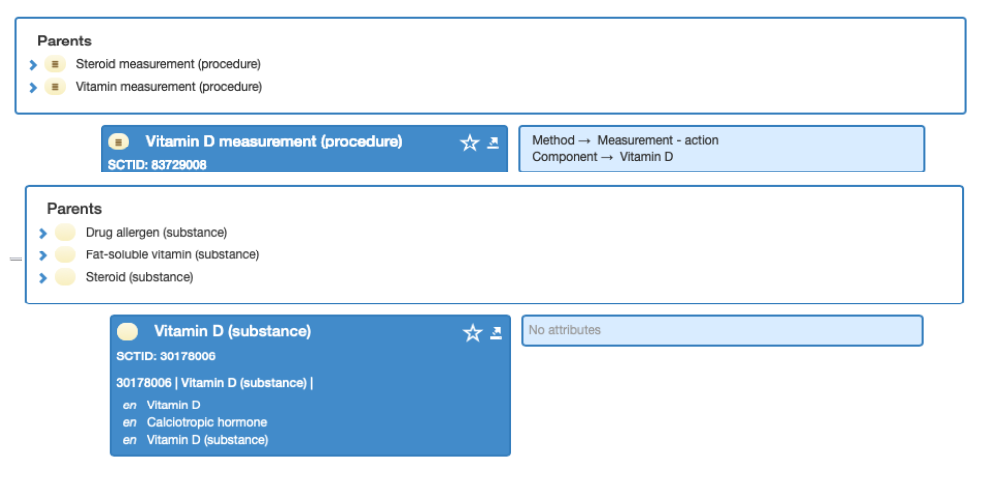Image resolution: width=985 pixels, height=484 pixels.
Task: Click Component Vitamin D attribute
Action: click(x=602, y=157)
